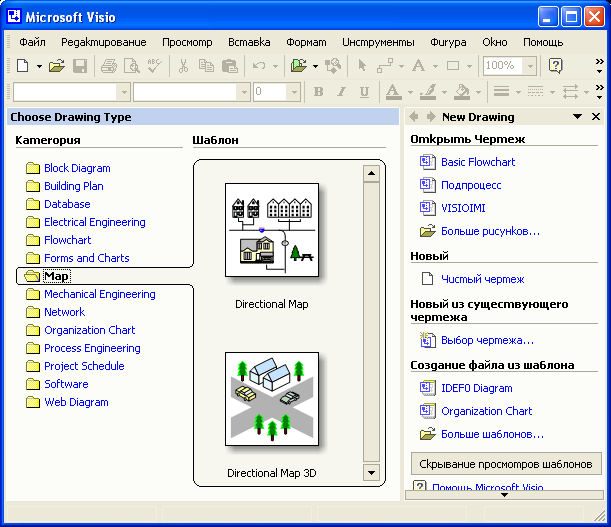
Task: Click the Spelling check ABC icon
Action: pyautogui.click(x=155, y=65)
